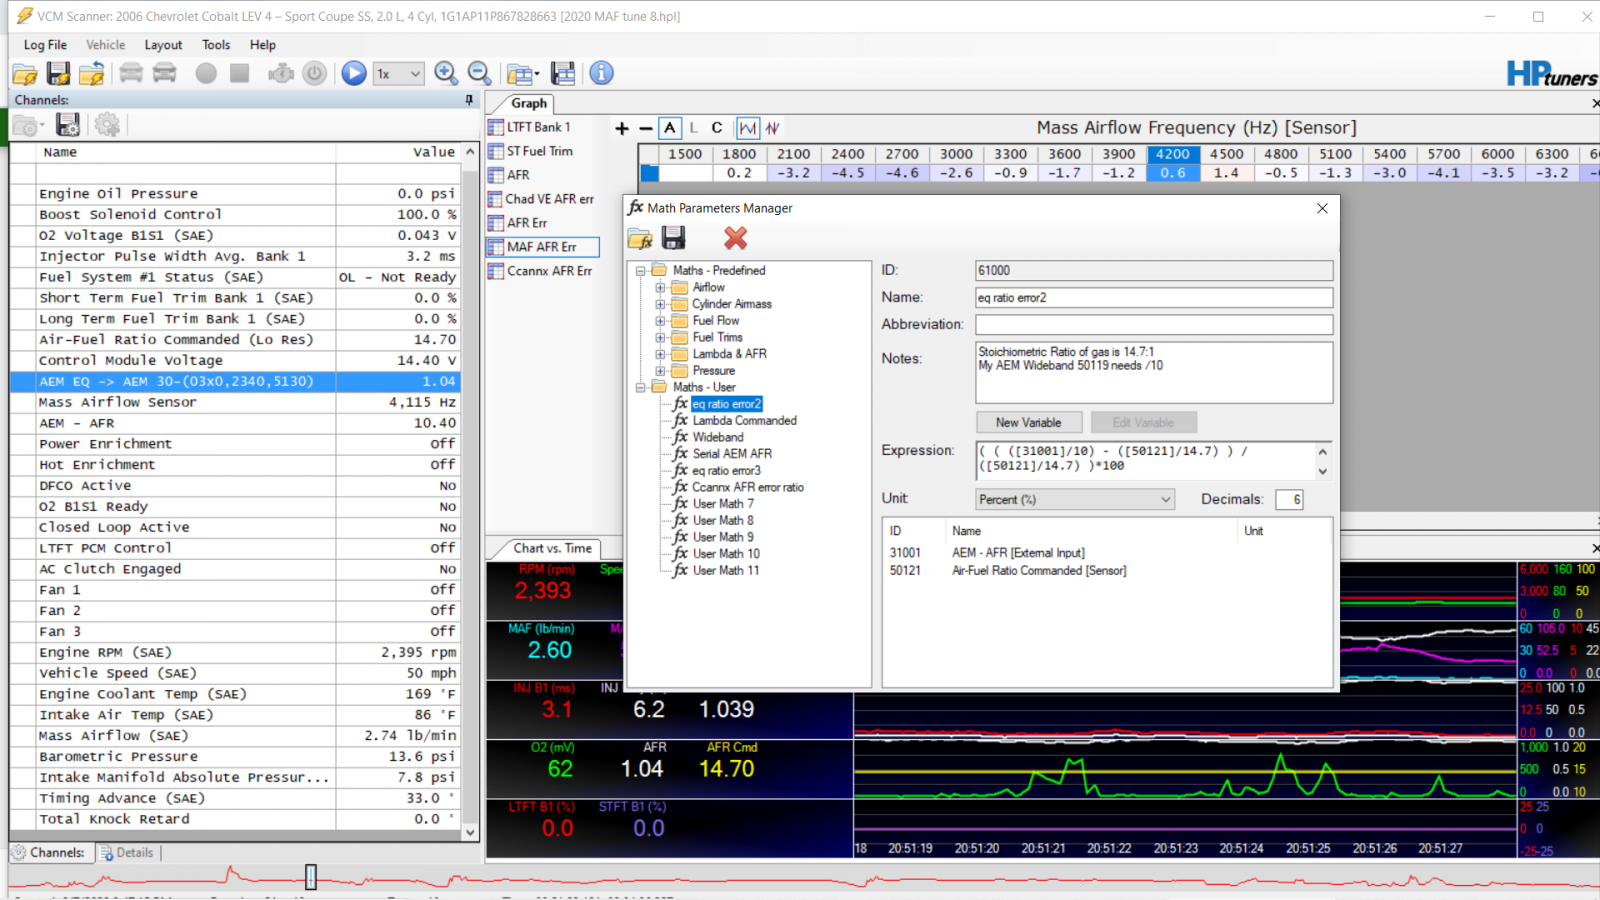Select the ST Fuel Trim graph
The width and height of the screenshot is (1600, 900).
539,151
